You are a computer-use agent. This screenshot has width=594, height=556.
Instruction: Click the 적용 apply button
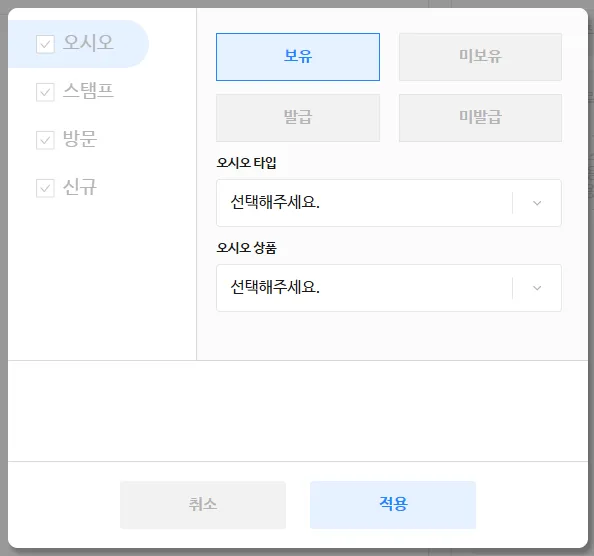tap(393, 505)
